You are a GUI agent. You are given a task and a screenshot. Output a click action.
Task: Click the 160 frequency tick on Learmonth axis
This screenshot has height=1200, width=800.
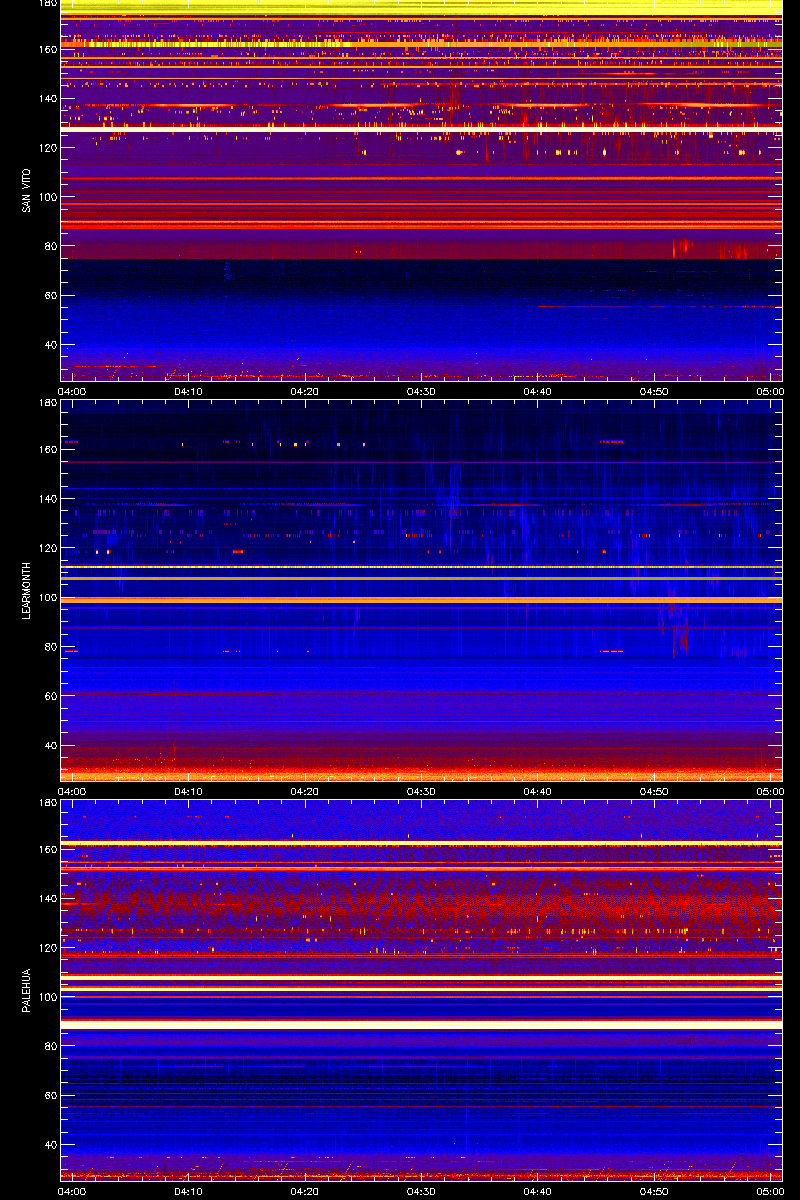pyautogui.click(x=47, y=450)
